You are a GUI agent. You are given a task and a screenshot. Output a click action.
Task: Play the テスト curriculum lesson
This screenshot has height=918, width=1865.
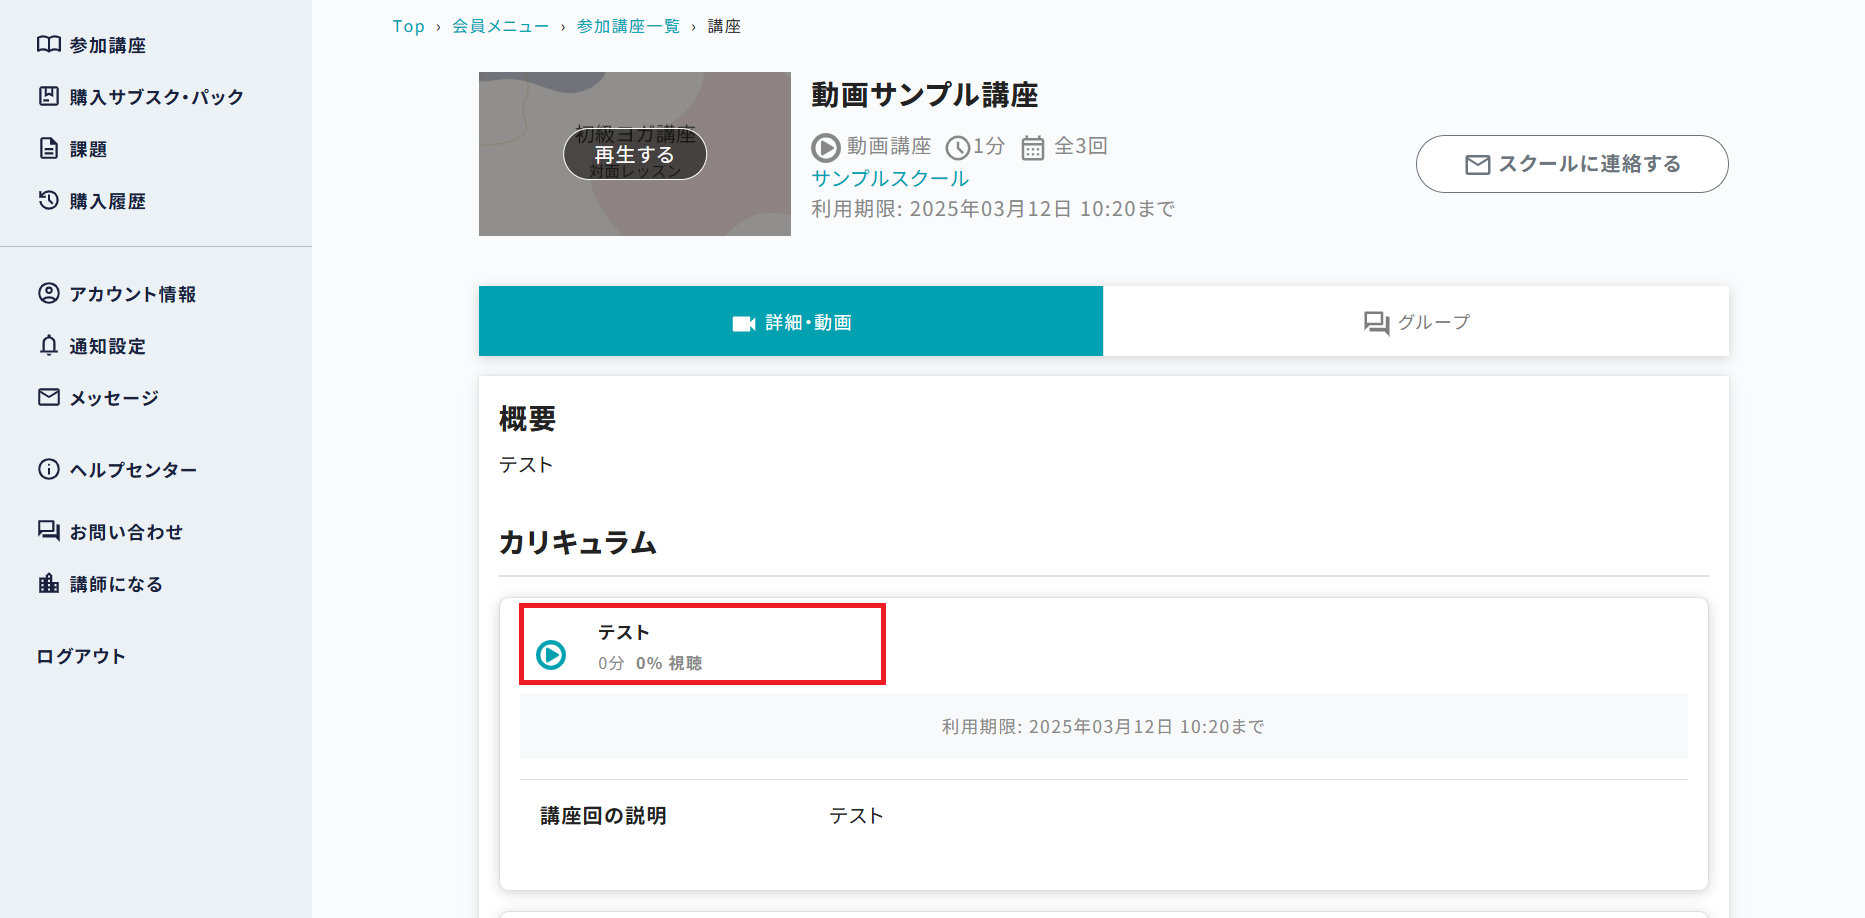pos(551,655)
